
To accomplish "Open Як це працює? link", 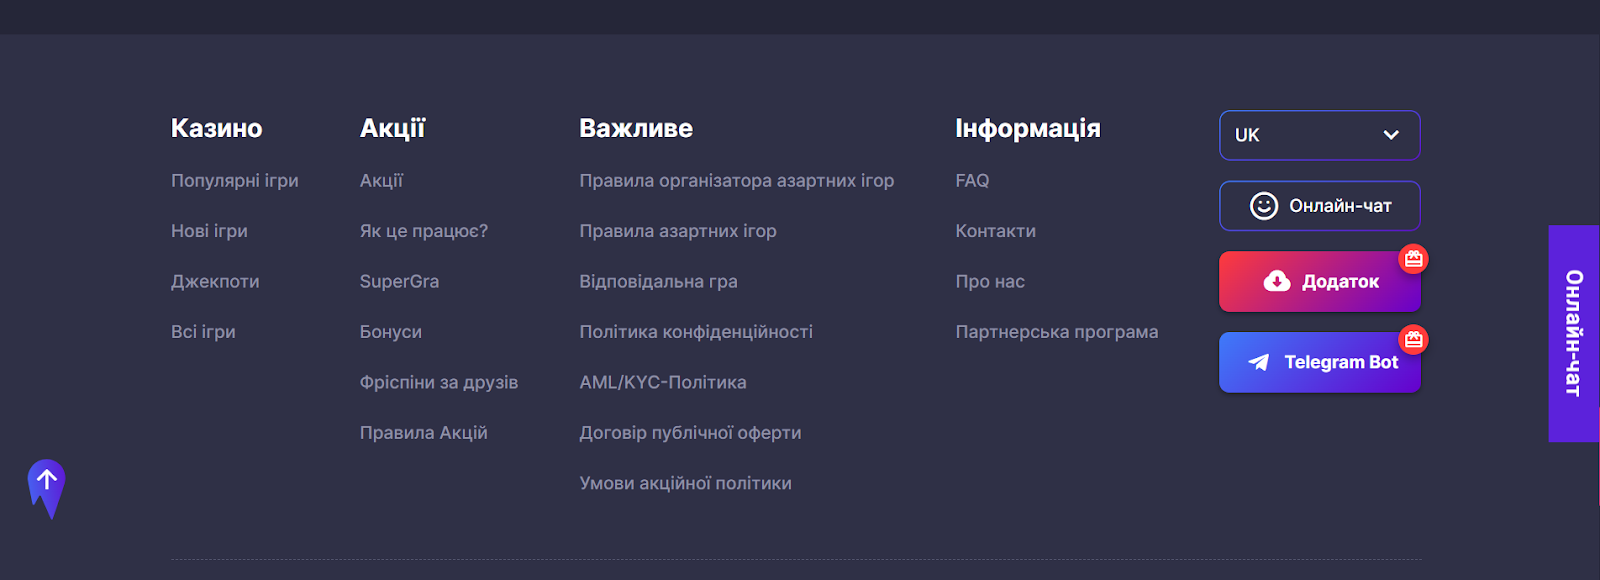I will pos(424,231).
